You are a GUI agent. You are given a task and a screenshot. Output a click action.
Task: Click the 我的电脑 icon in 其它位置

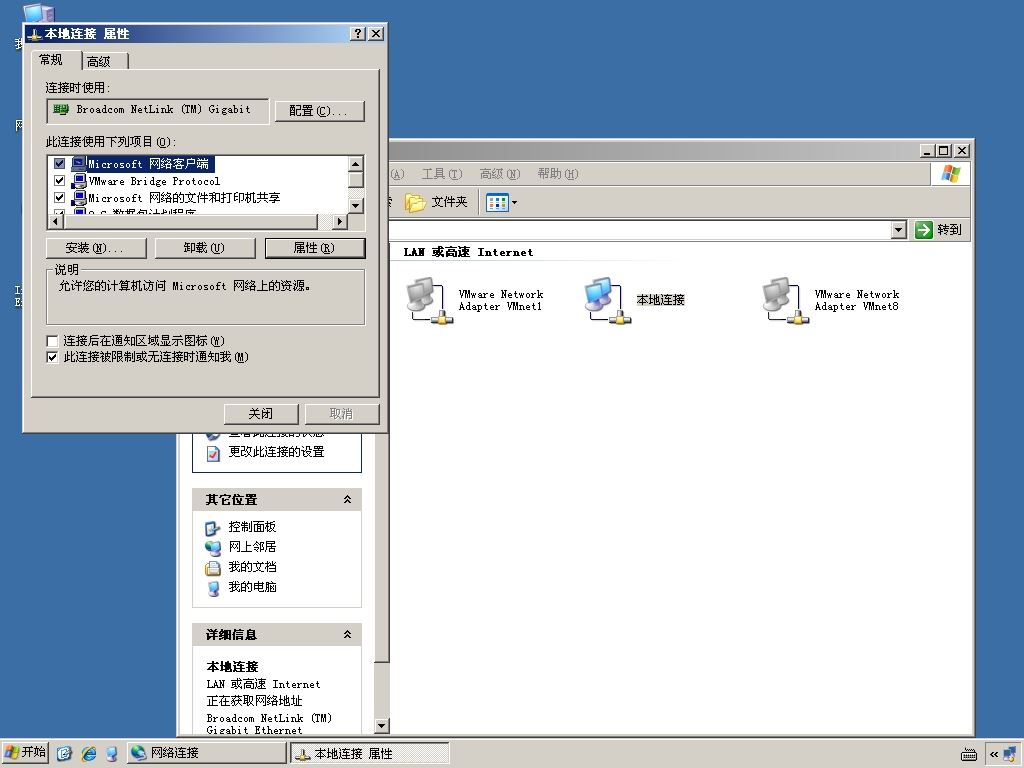(213, 588)
